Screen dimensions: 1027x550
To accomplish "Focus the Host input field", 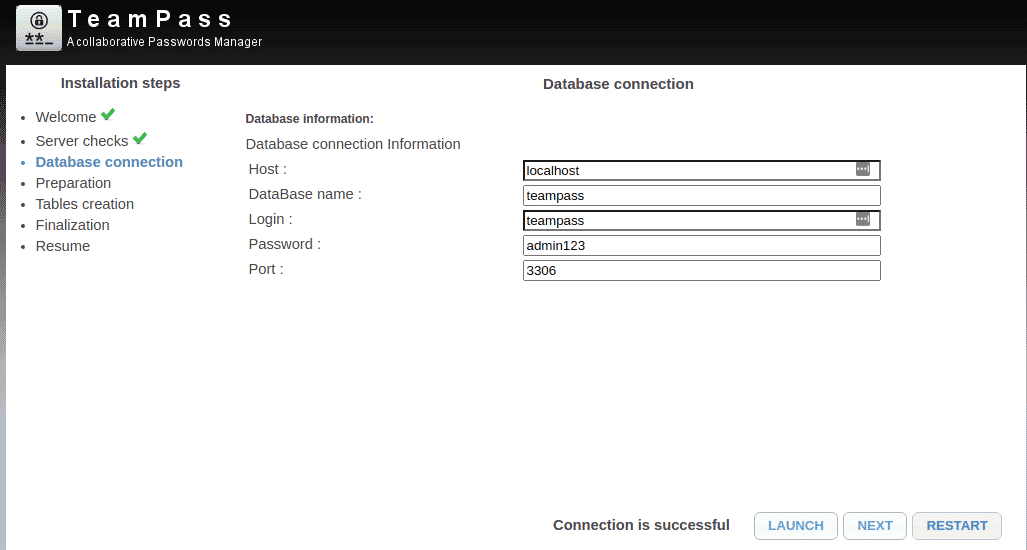I will pos(701,170).
